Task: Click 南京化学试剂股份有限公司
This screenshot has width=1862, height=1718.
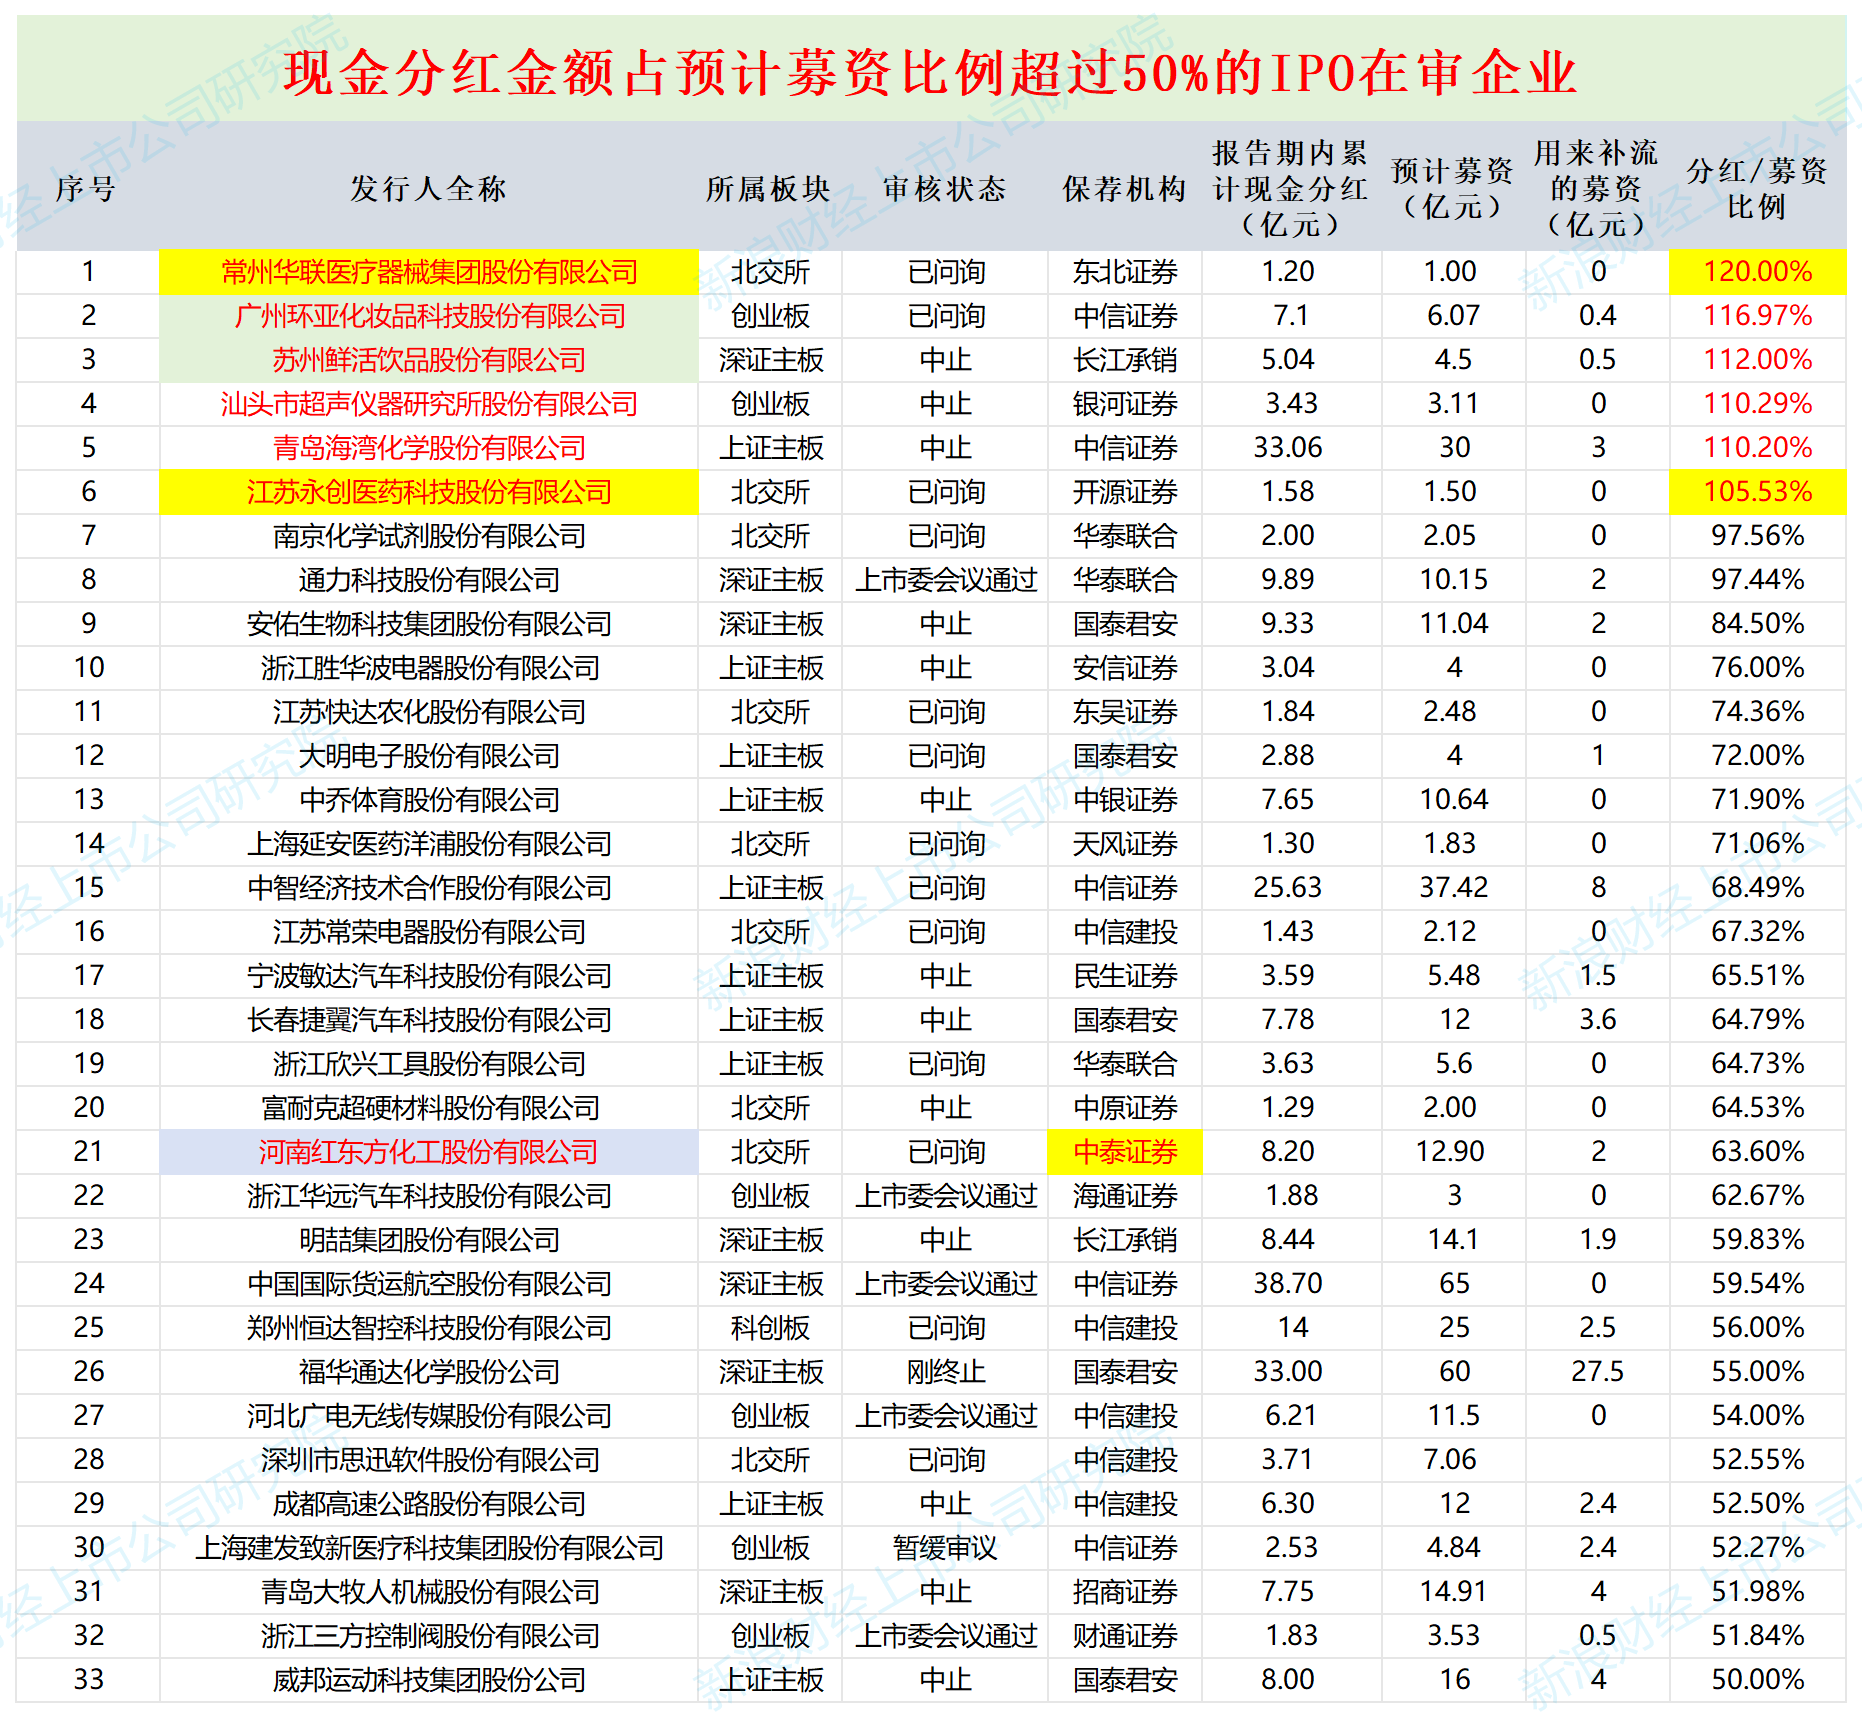Action: point(429,536)
